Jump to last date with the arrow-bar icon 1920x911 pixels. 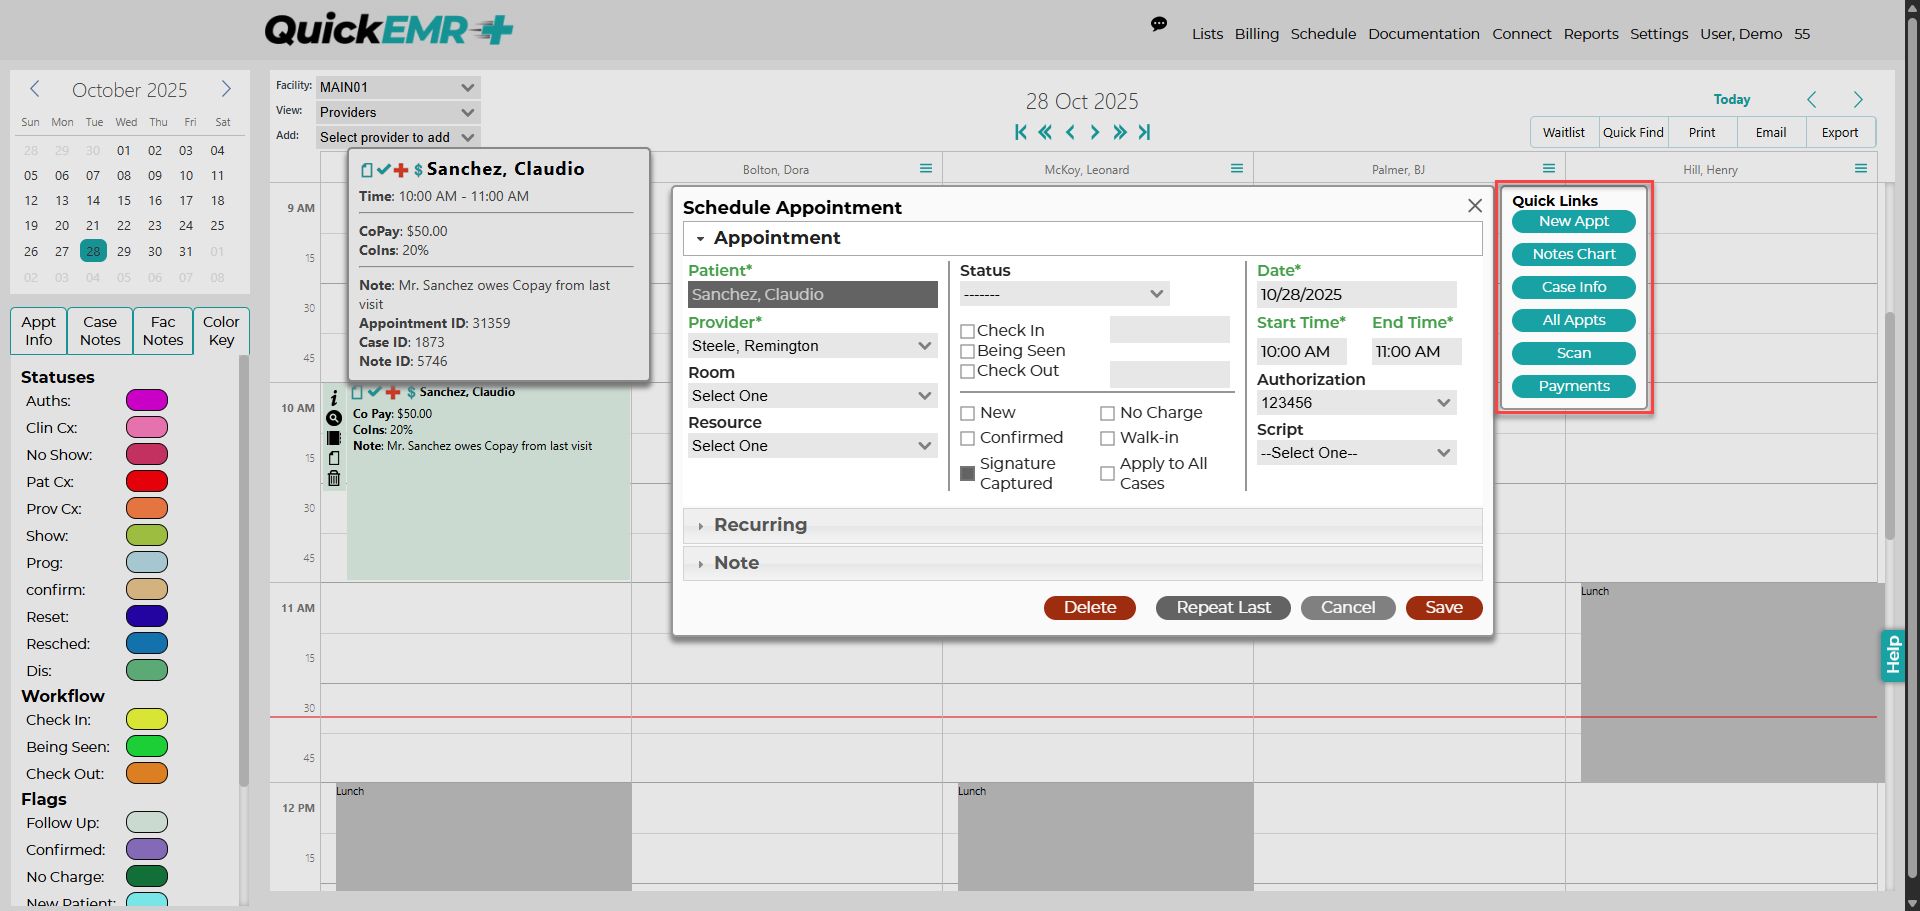1144,132
